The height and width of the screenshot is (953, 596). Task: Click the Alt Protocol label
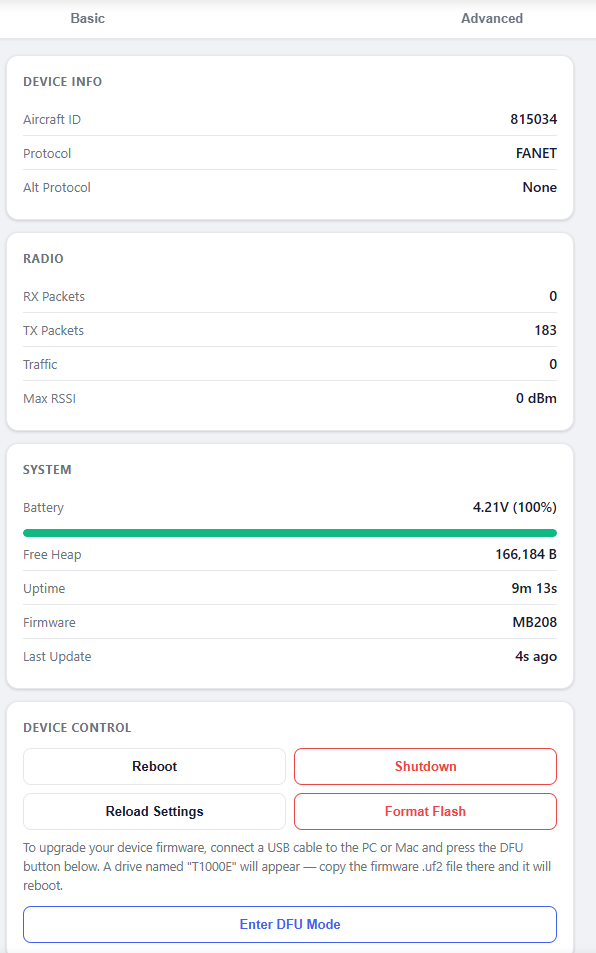[57, 187]
